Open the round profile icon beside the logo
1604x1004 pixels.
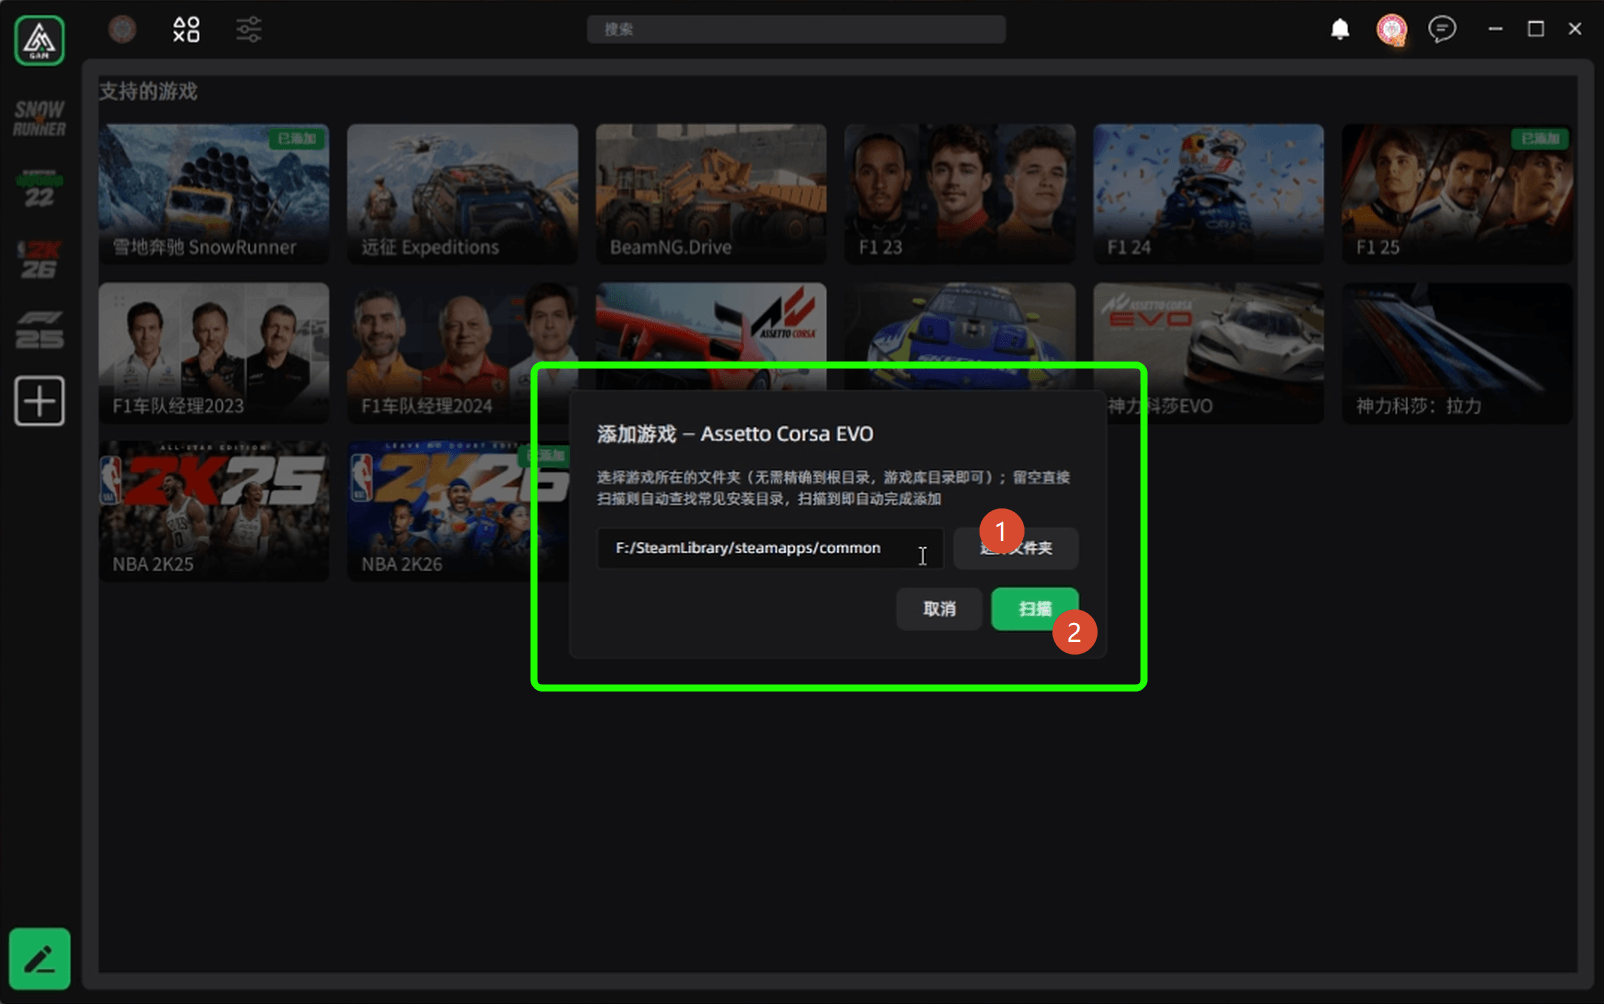[x=122, y=29]
